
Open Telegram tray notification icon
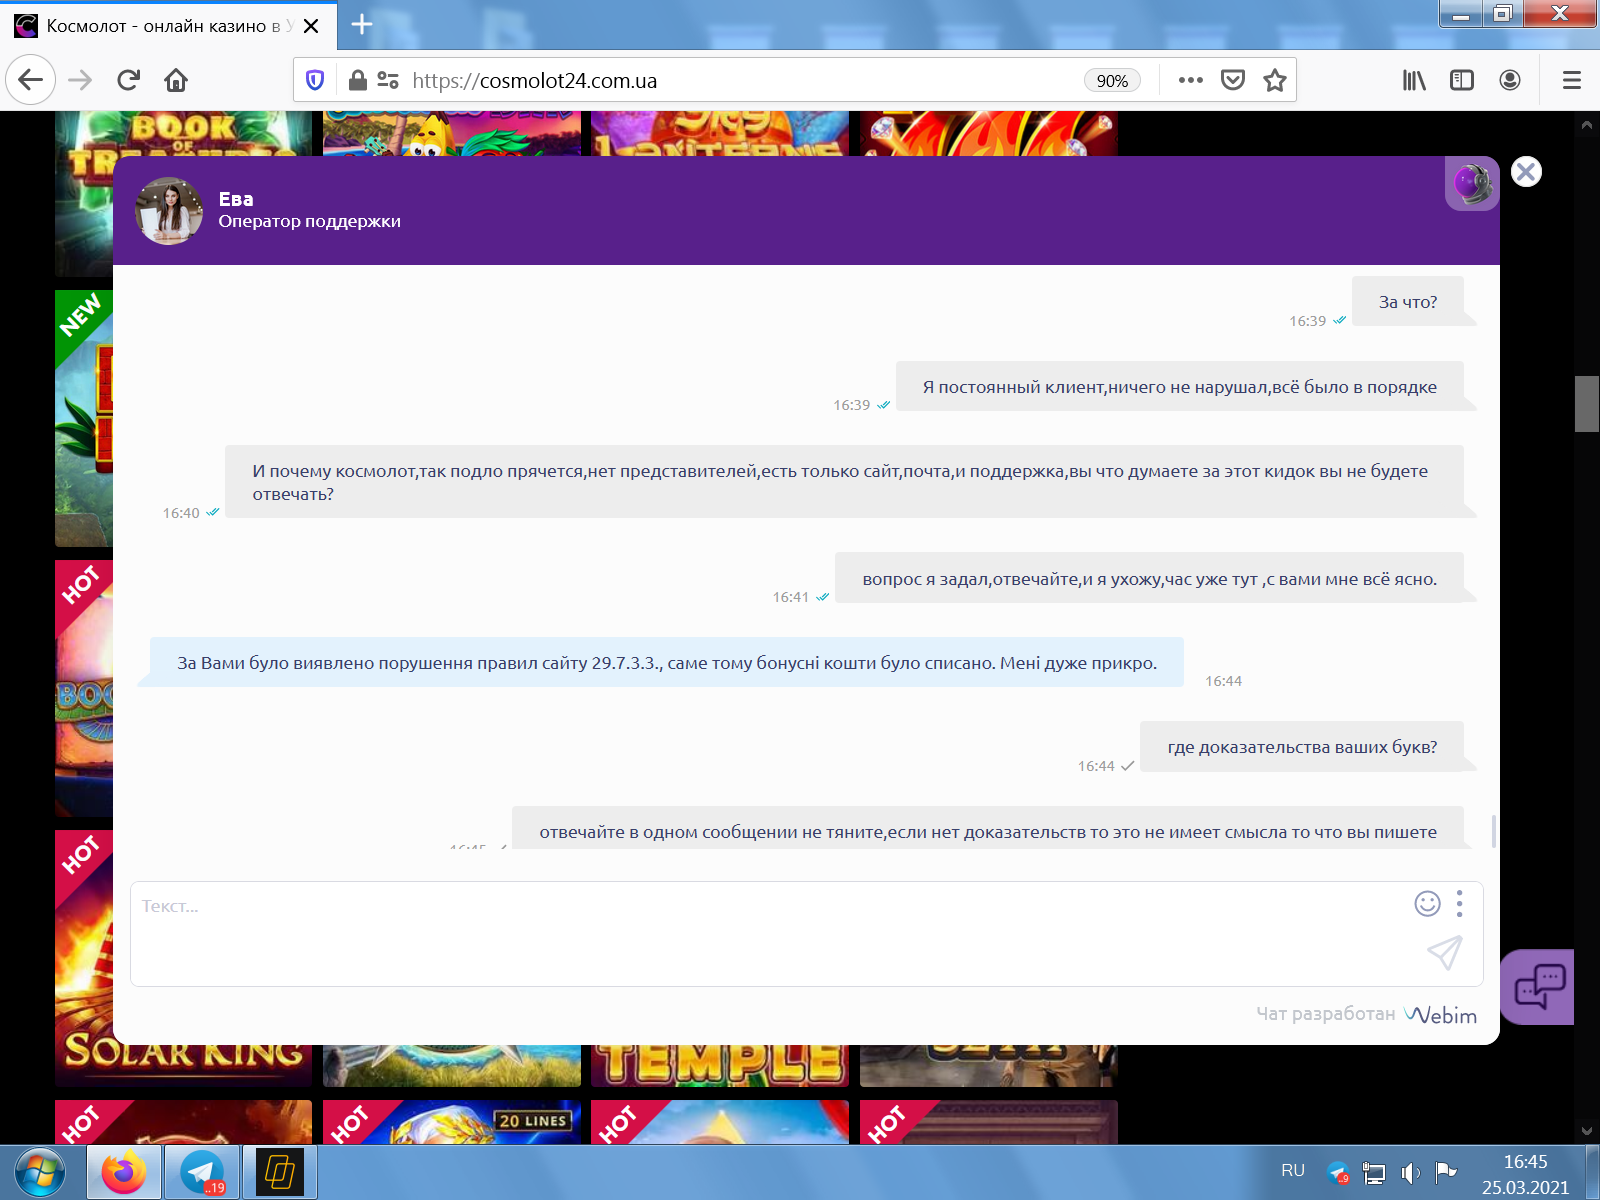coord(1338,1172)
